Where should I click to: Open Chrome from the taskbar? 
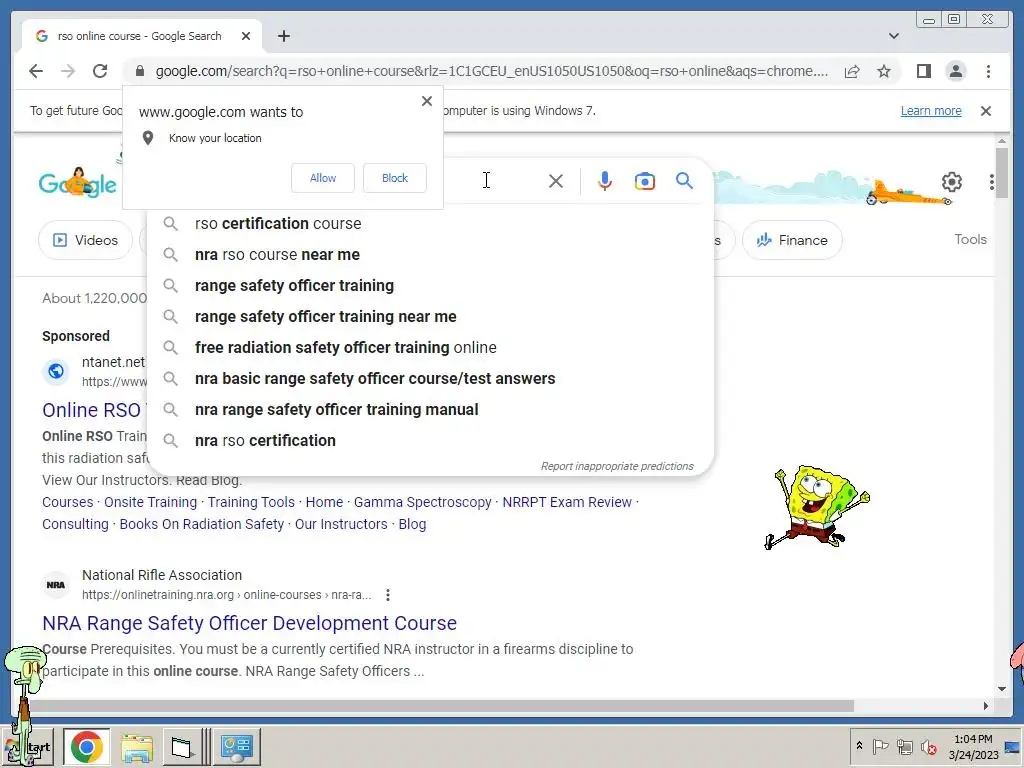[87, 746]
